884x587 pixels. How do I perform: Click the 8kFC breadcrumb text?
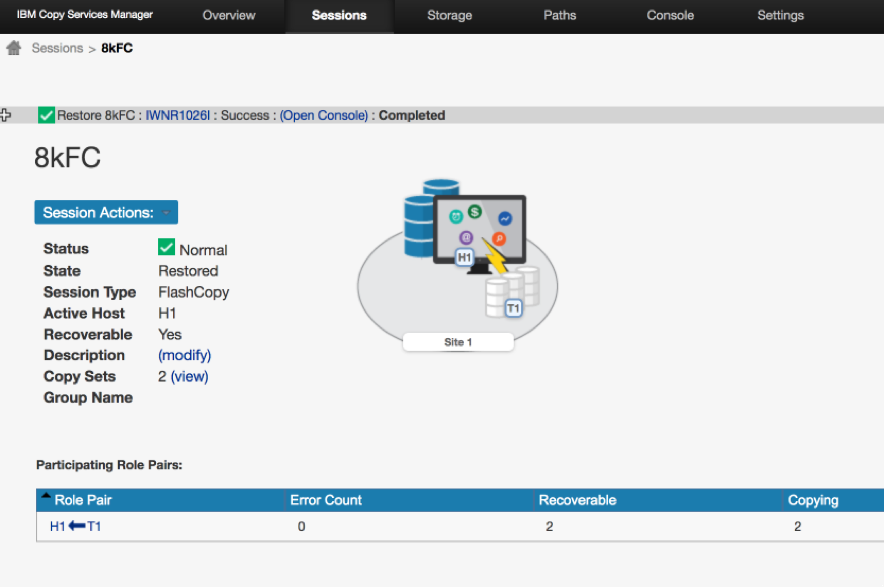click(x=117, y=48)
